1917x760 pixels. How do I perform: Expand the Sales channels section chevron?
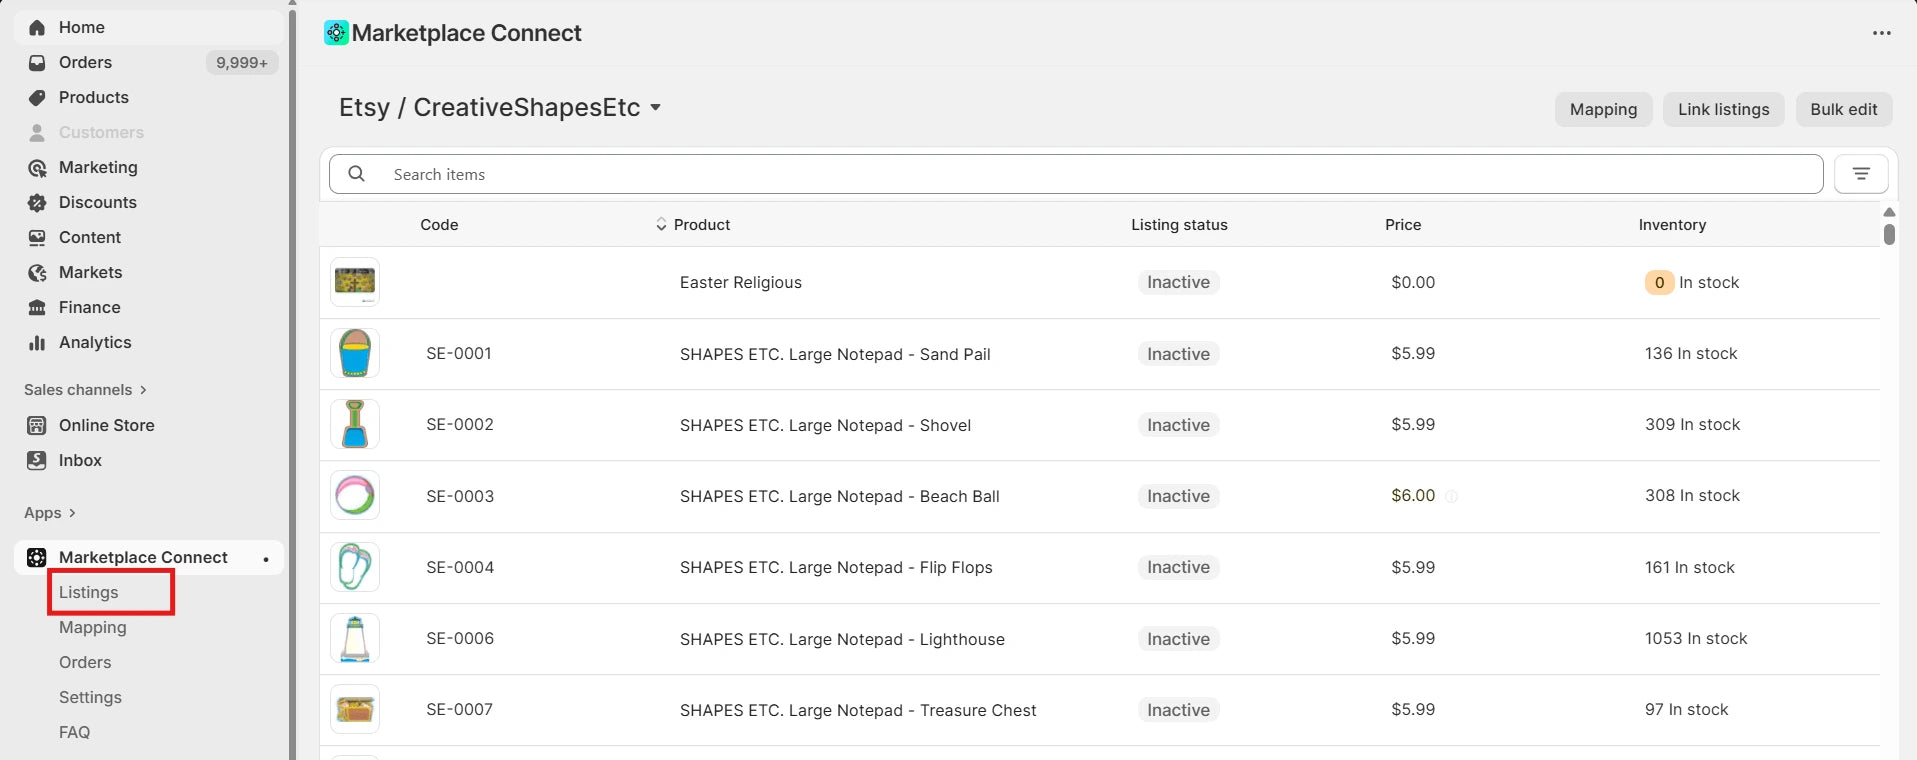tap(143, 390)
